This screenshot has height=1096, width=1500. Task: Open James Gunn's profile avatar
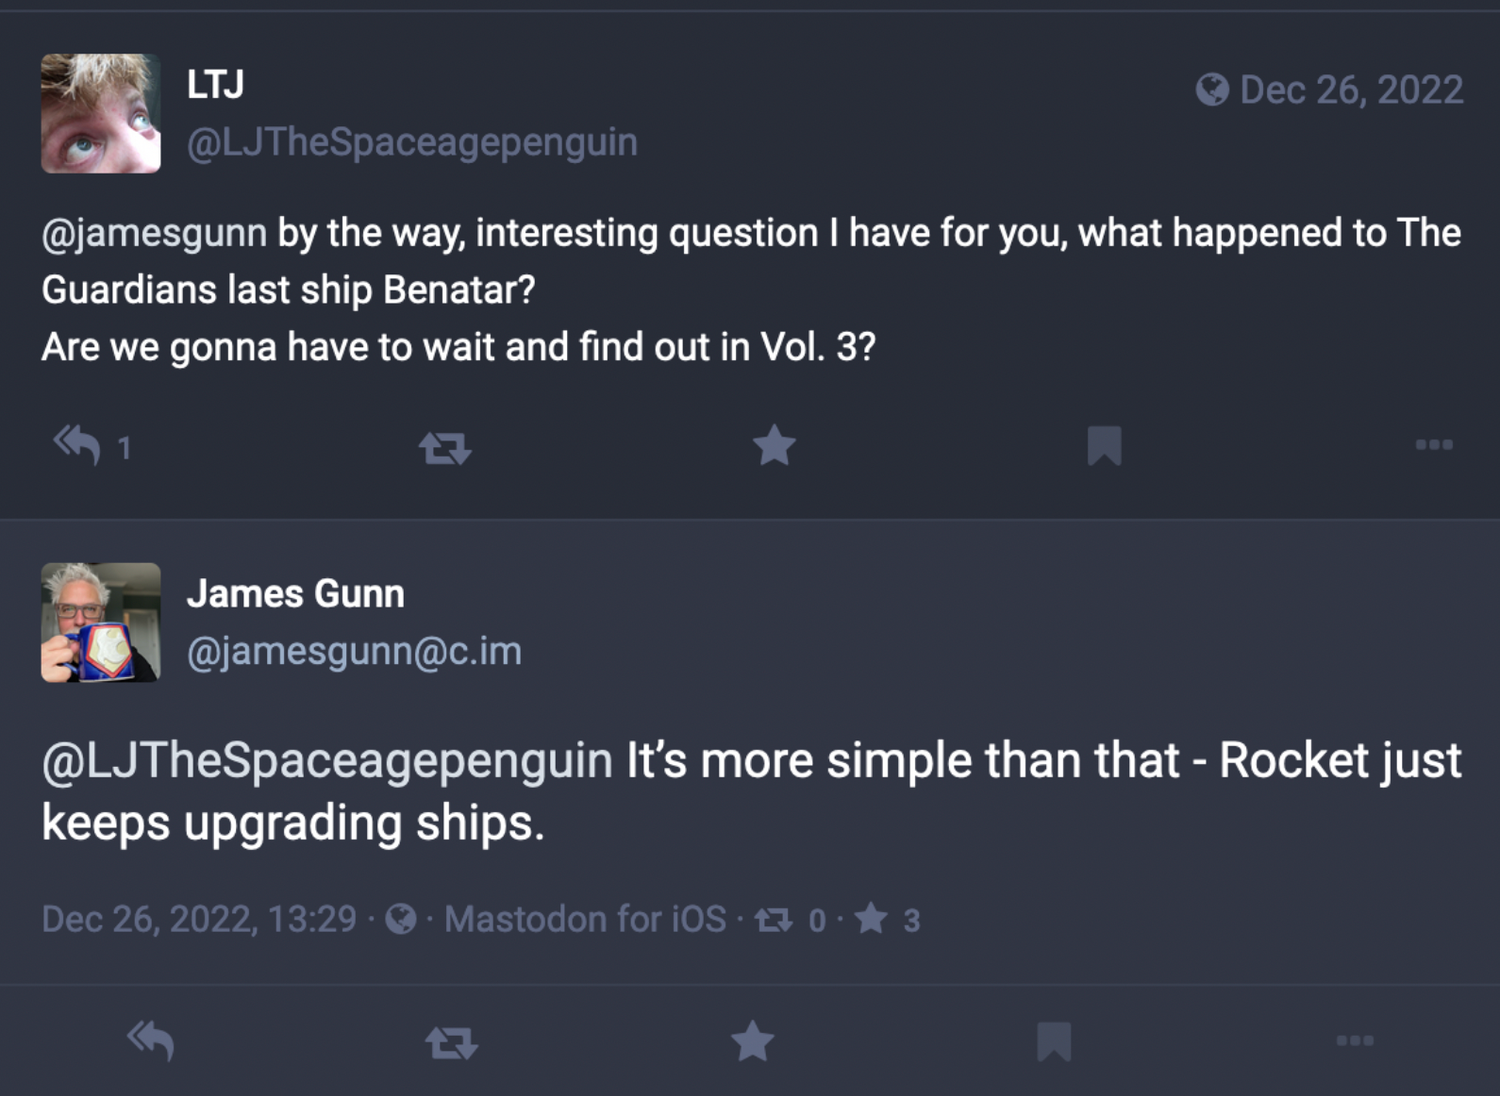coord(100,622)
